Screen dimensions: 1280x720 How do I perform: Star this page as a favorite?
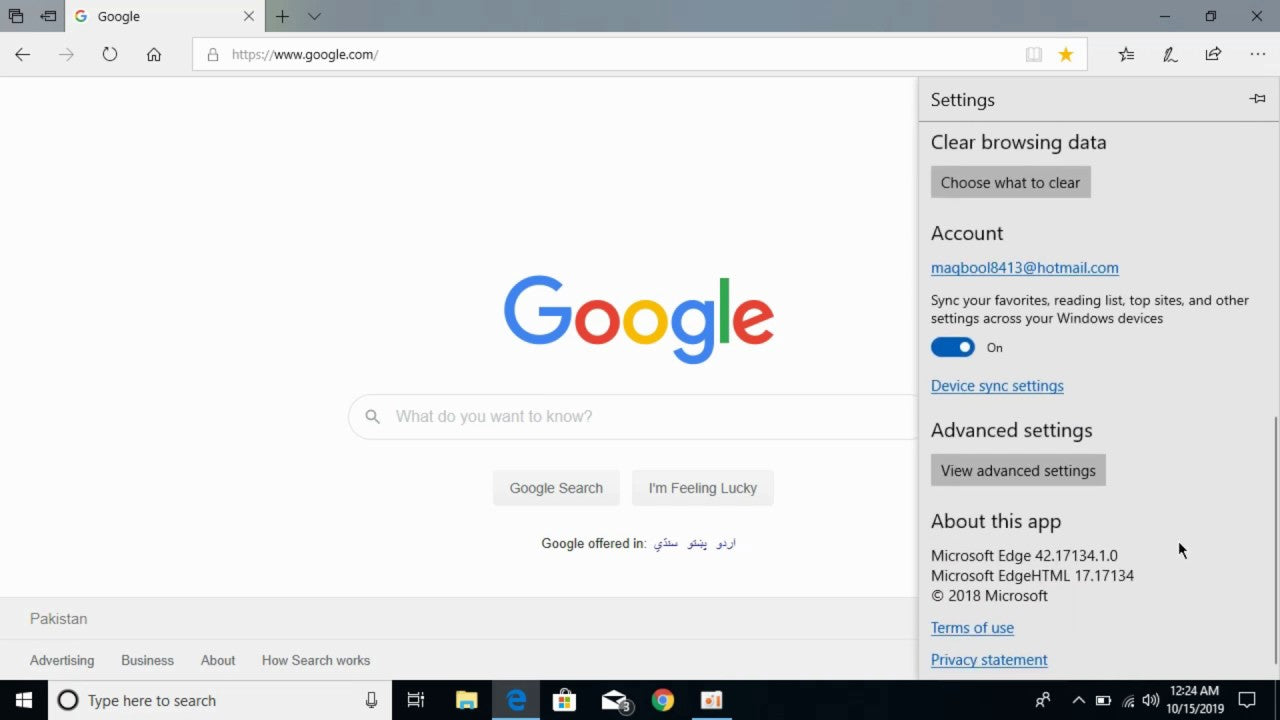pyautogui.click(x=1066, y=55)
